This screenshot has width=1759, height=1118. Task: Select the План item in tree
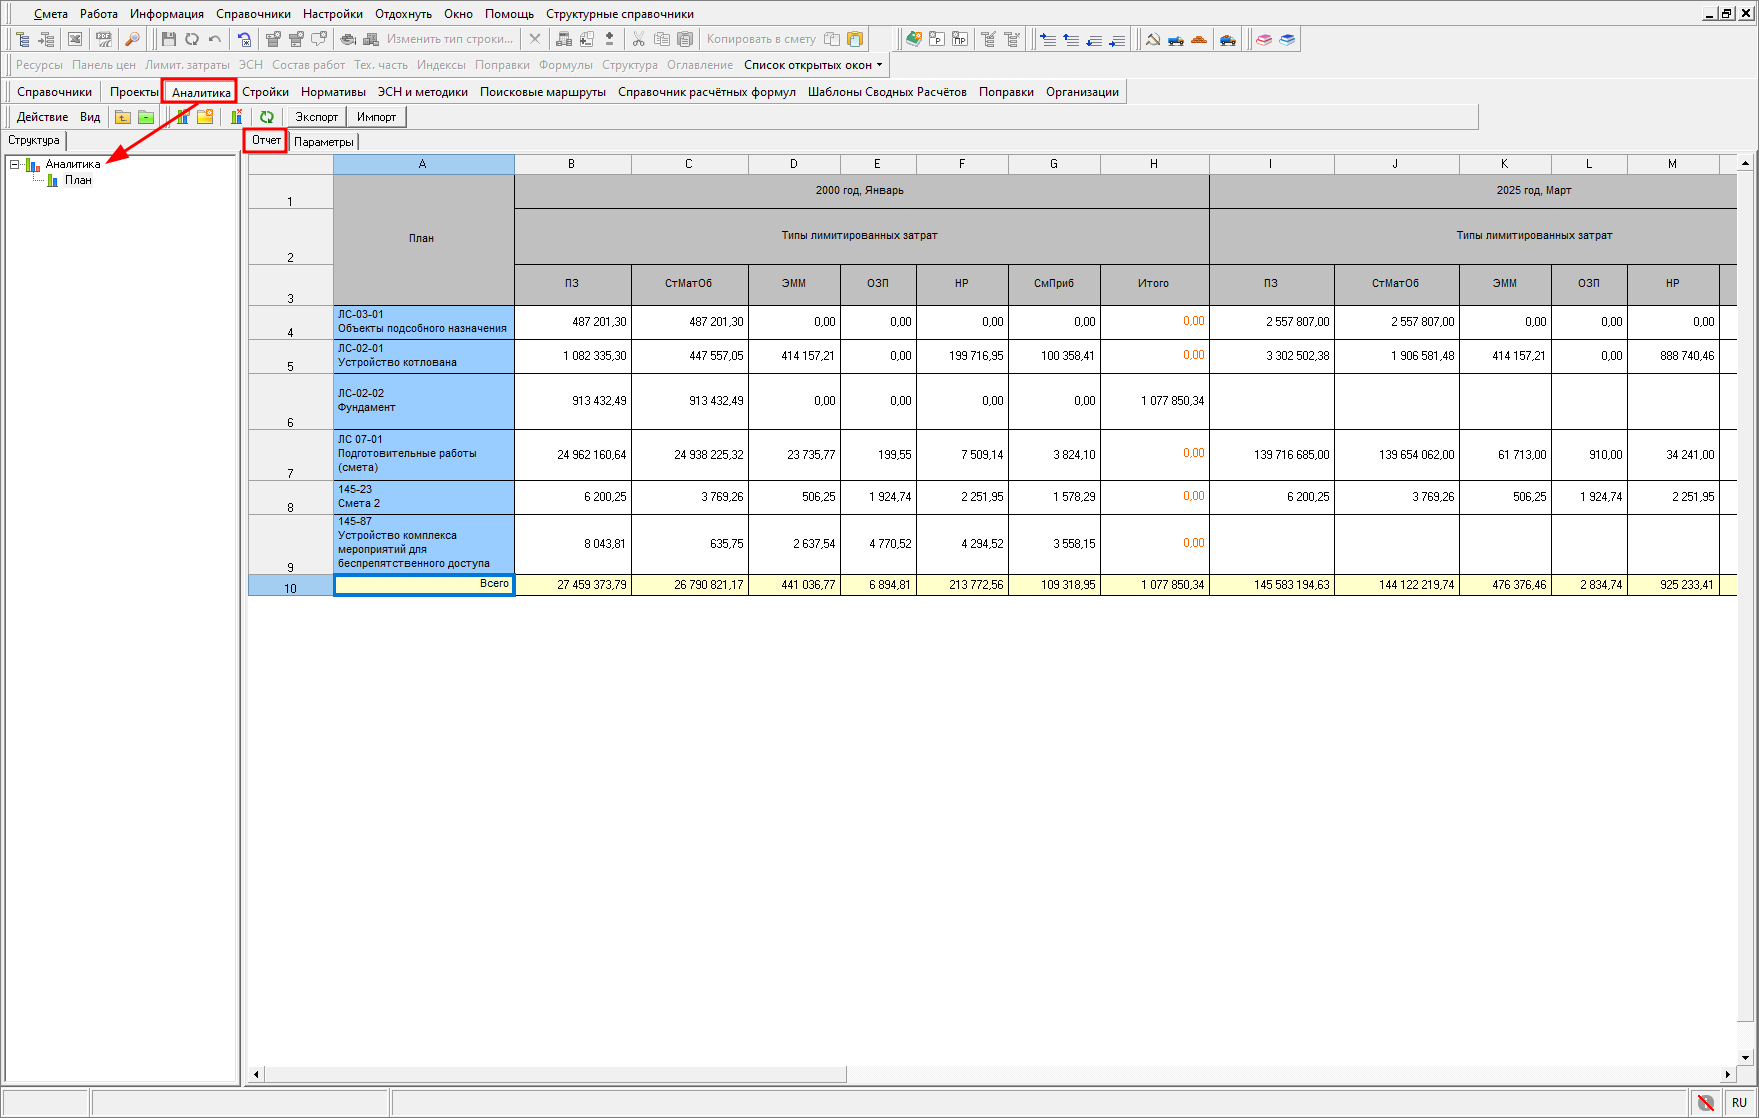(x=78, y=180)
